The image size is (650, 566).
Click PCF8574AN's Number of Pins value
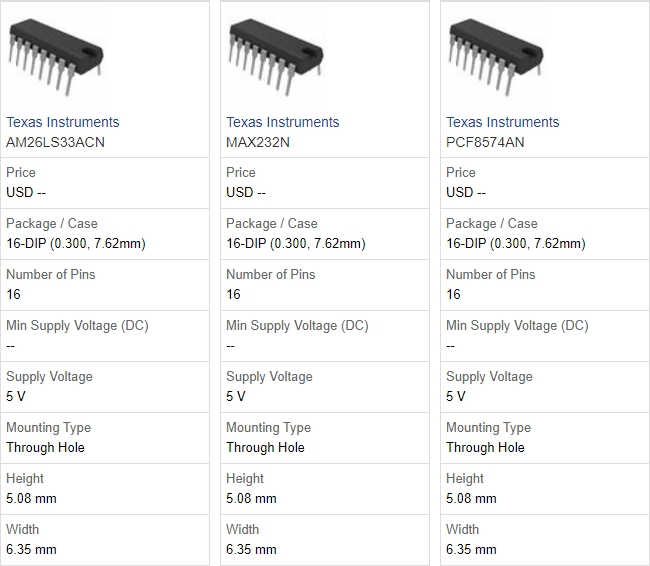click(x=453, y=294)
